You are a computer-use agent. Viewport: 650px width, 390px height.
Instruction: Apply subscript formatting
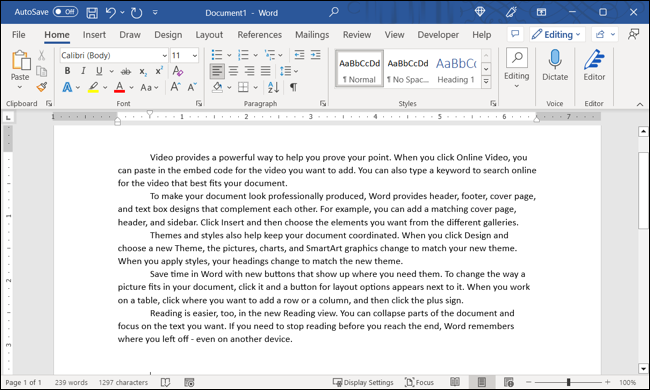point(143,72)
